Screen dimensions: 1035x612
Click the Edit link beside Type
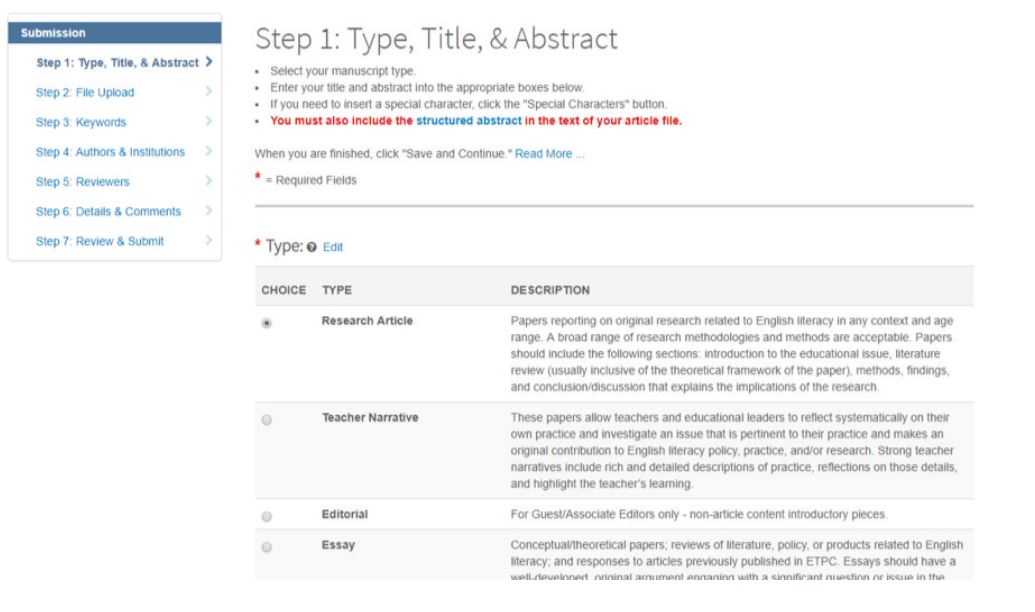coord(333,247)
